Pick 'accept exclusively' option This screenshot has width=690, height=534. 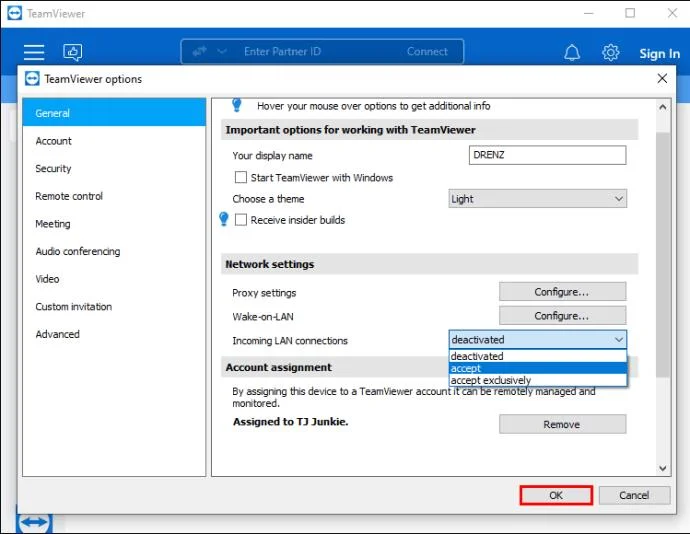pyautogui.click(x=538, y=380)
